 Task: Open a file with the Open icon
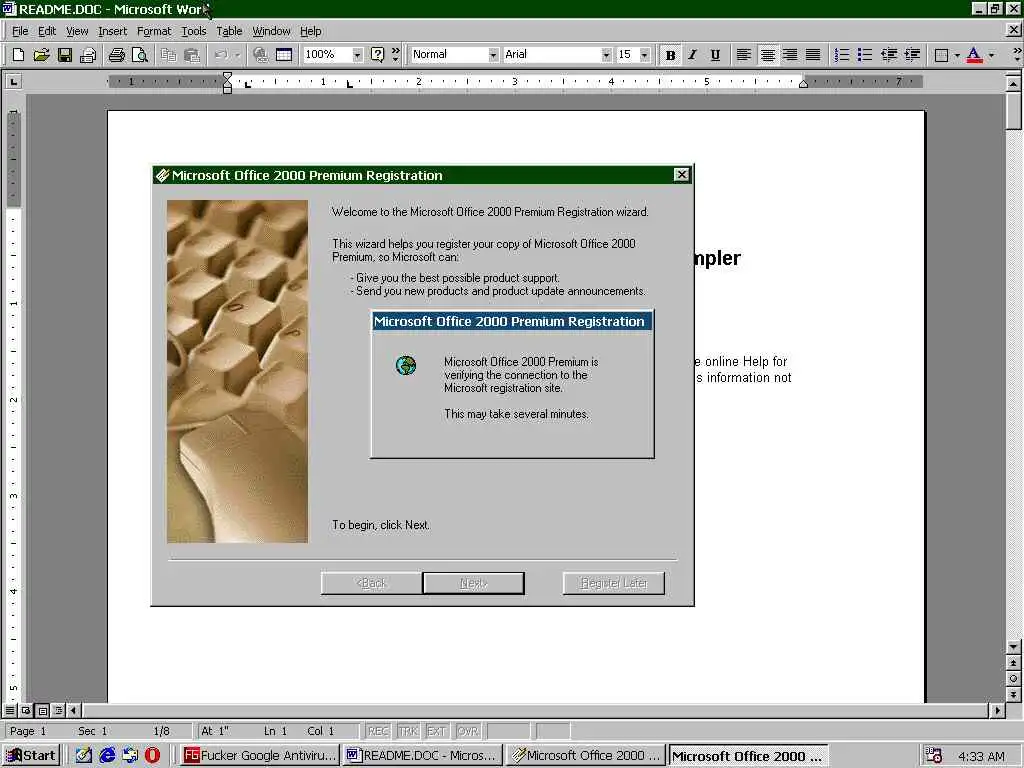tap(41, 55)
